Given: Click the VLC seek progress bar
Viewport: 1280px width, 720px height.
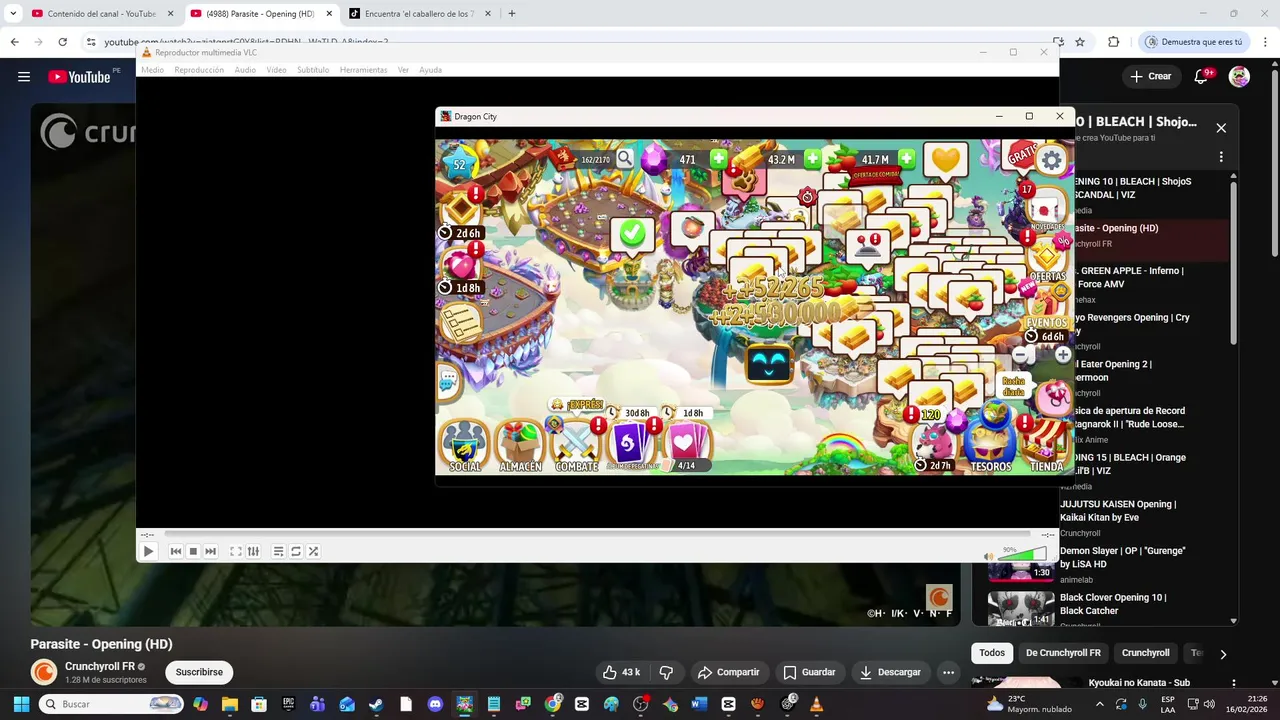Looking at the screenshot, I should click(597, 535).
